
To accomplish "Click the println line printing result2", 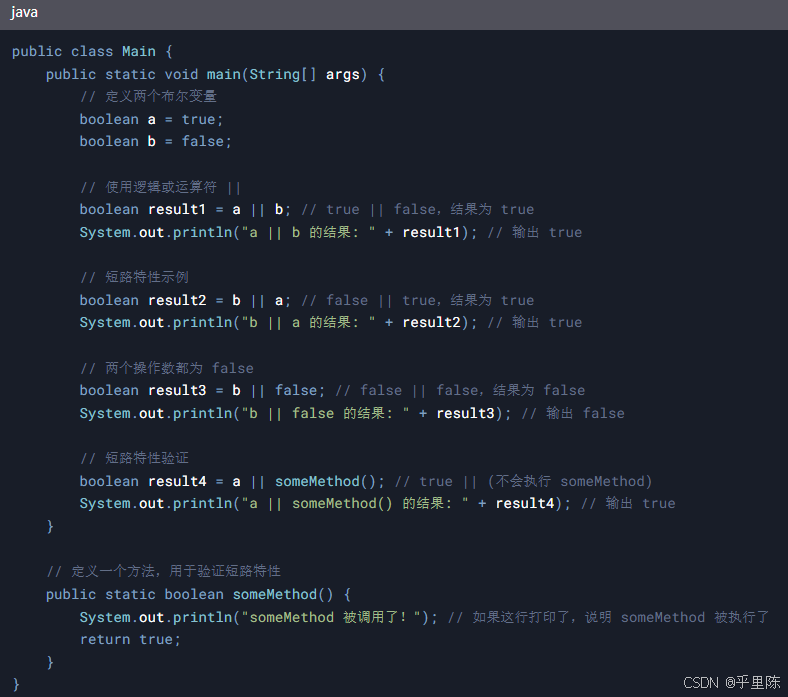I will (331, 322).
